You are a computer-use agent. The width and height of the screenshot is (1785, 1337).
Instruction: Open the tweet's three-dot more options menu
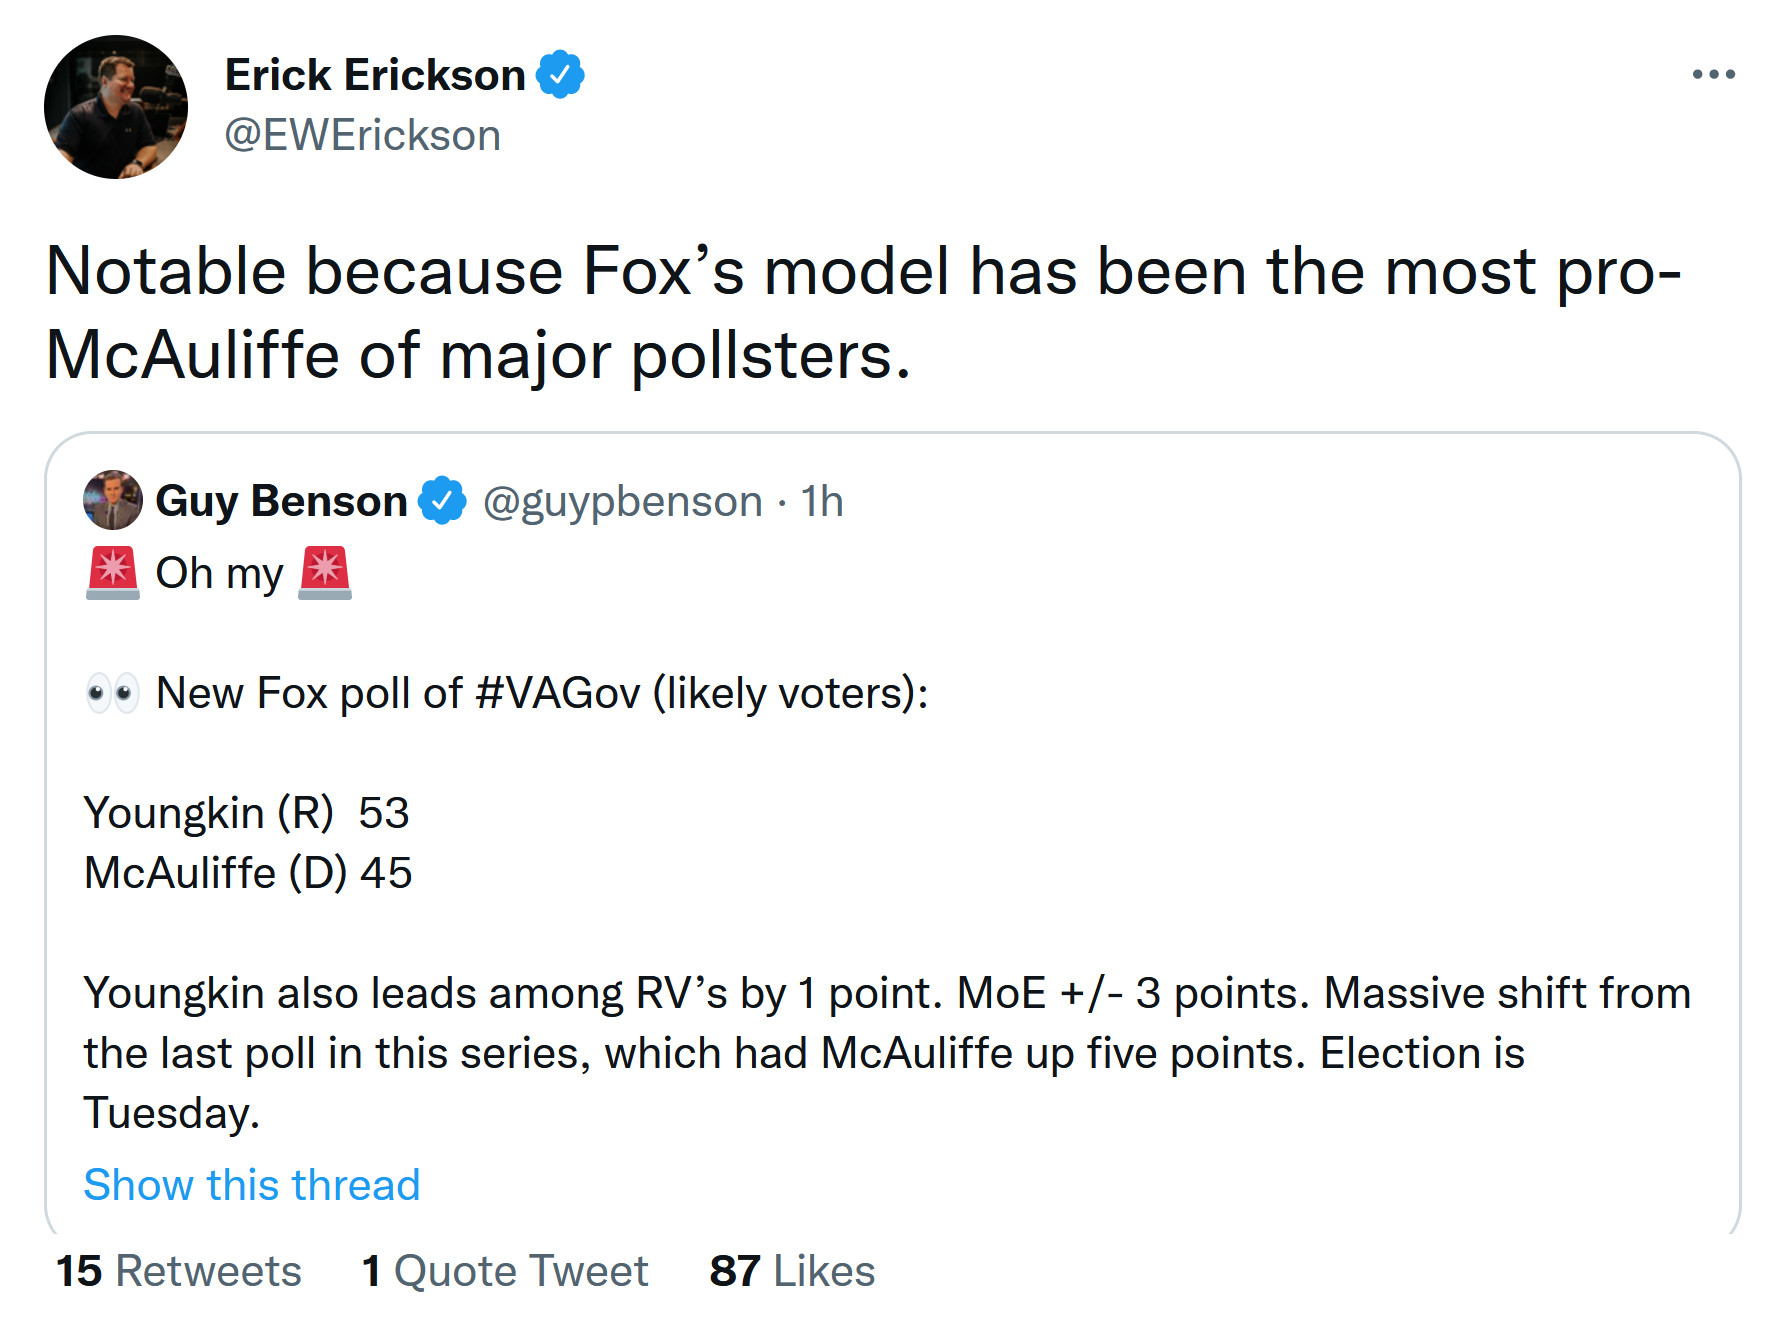(x=1713, y=75)
